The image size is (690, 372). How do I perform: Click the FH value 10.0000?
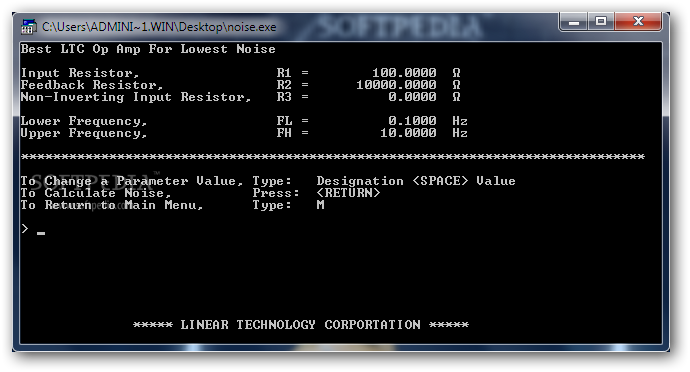[408, 133]
